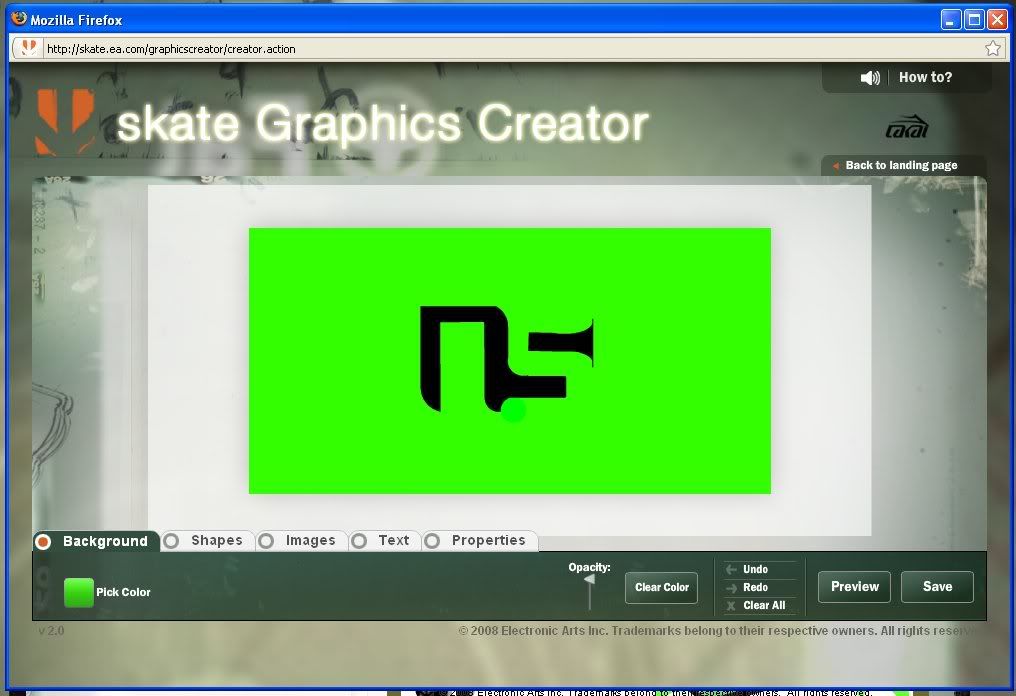Bookmark page with the star icon
The width and height of the screenshot is (1016, 696).
tap(993, 48)
